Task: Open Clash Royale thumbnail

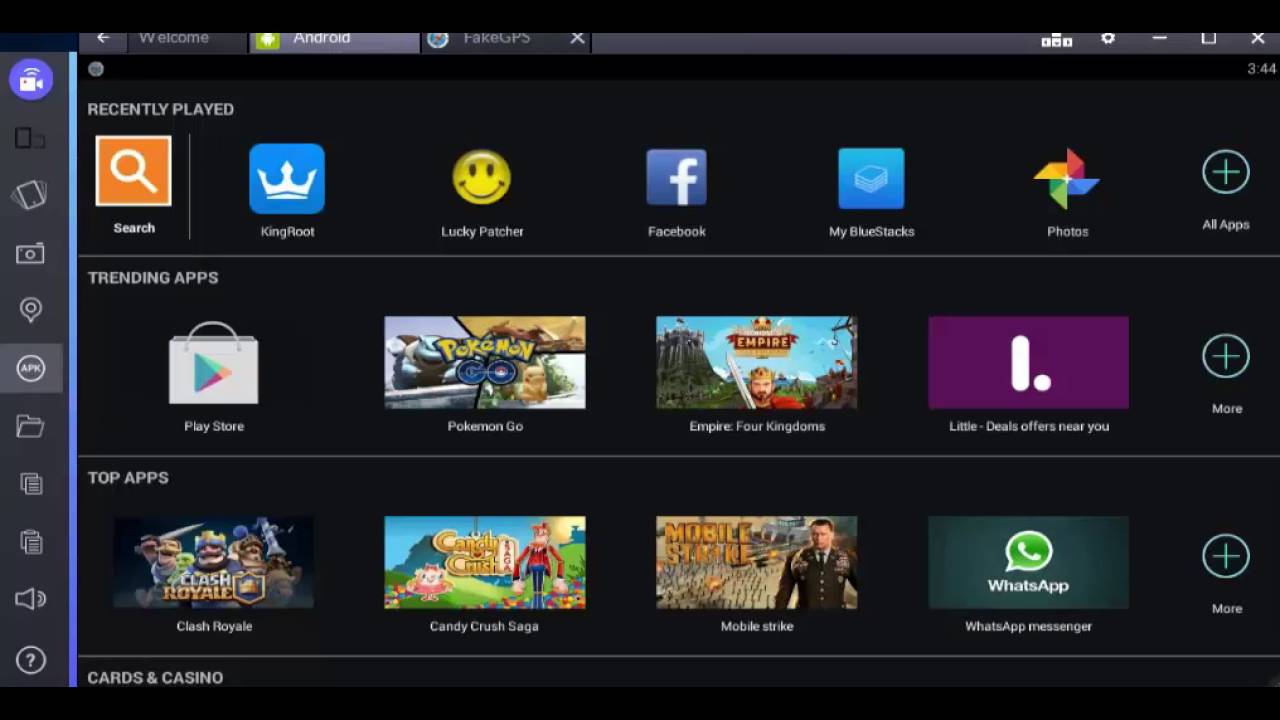Action: tap(213, 563)
